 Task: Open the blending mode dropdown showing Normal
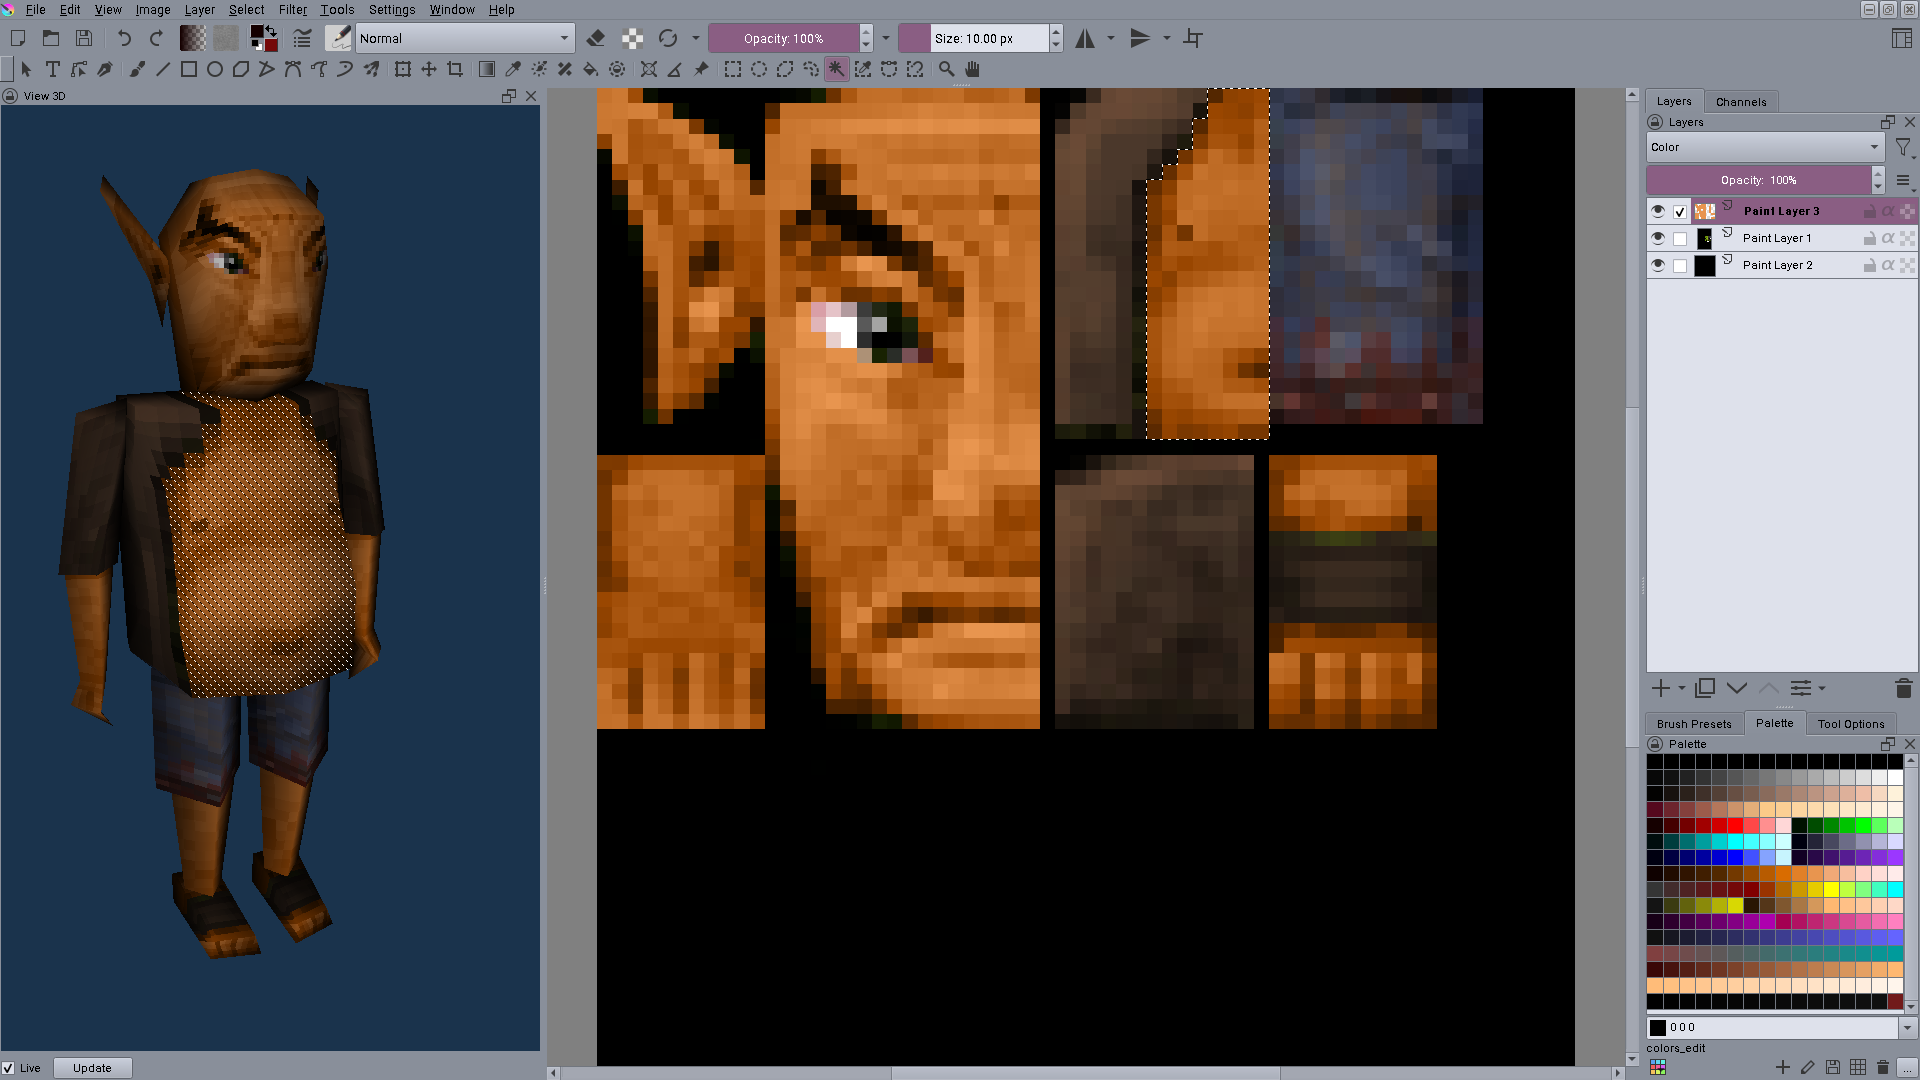[465, 39]
